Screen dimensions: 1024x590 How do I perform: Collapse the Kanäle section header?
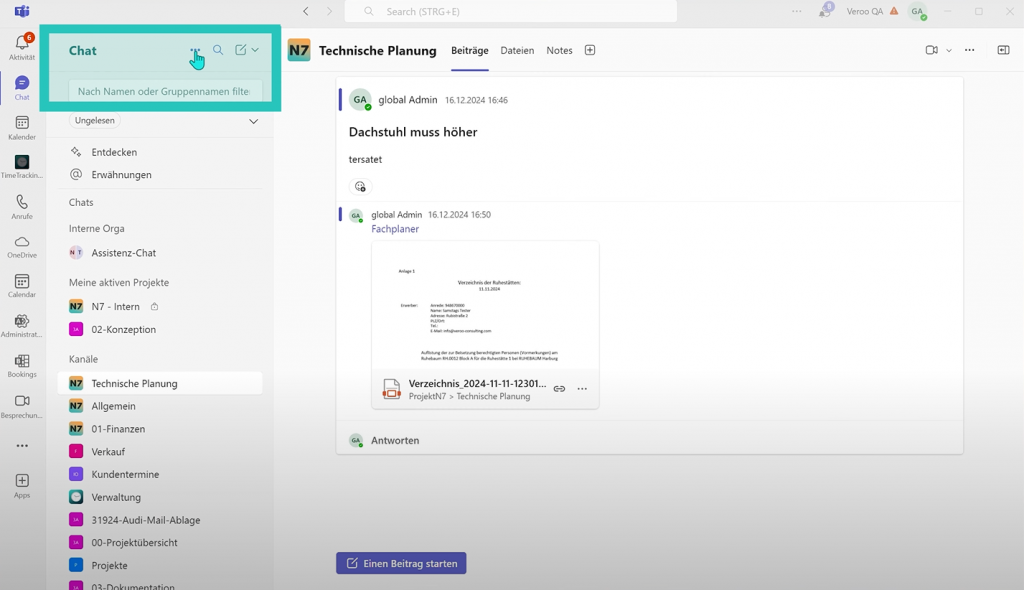(83, 359)
